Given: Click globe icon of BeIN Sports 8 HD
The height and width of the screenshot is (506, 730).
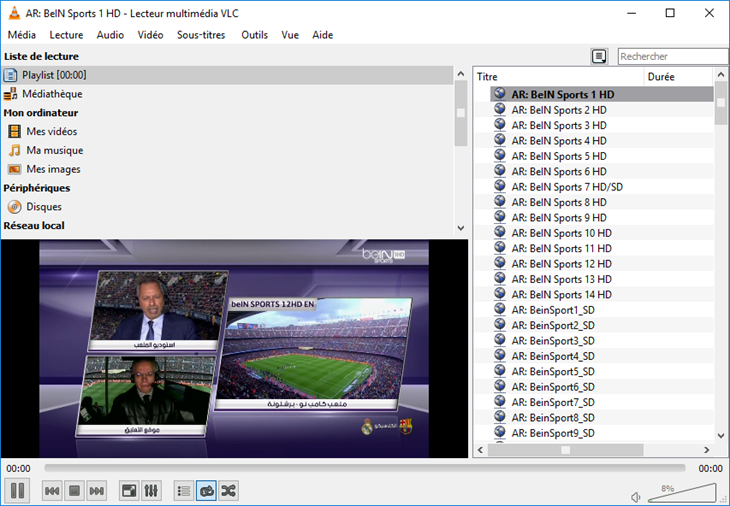Looking at the screenshot, I should coord(500,201).
